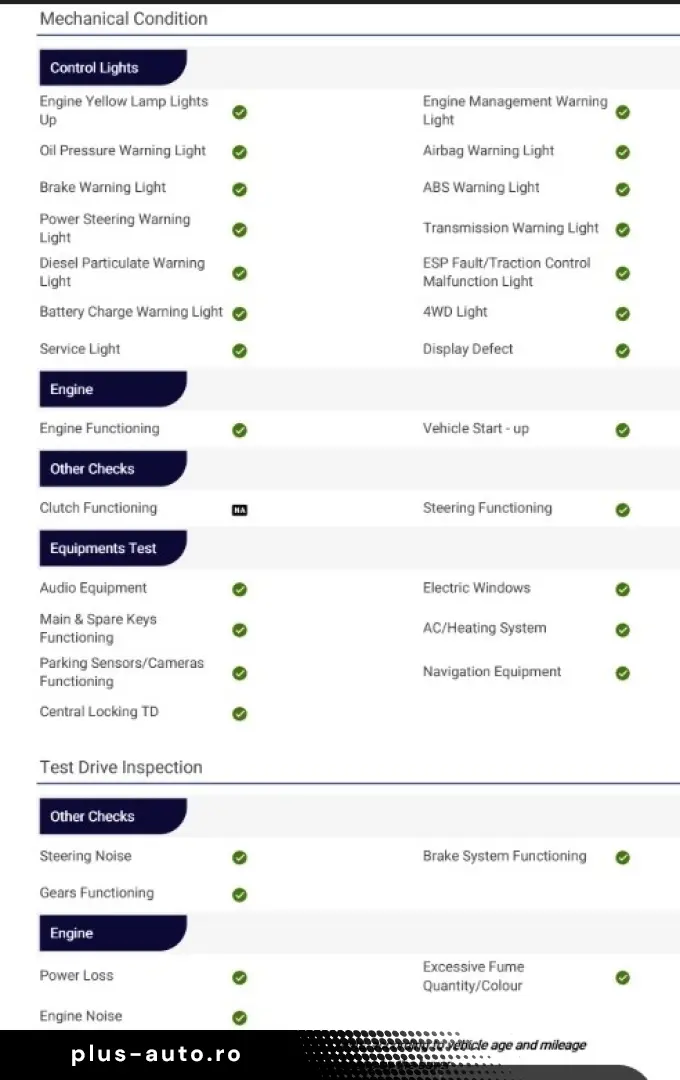Viewport: 680px width, 1080px height.
Task: Select the Equipments Test section tab
Action: (110, 548)
